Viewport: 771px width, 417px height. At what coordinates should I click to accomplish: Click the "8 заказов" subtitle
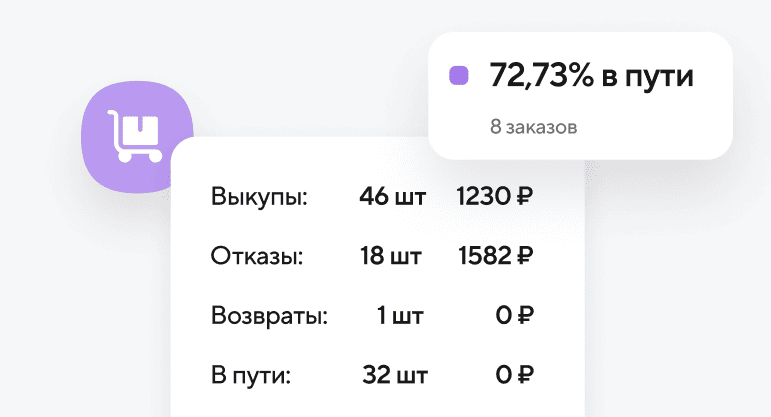[535, 127]
